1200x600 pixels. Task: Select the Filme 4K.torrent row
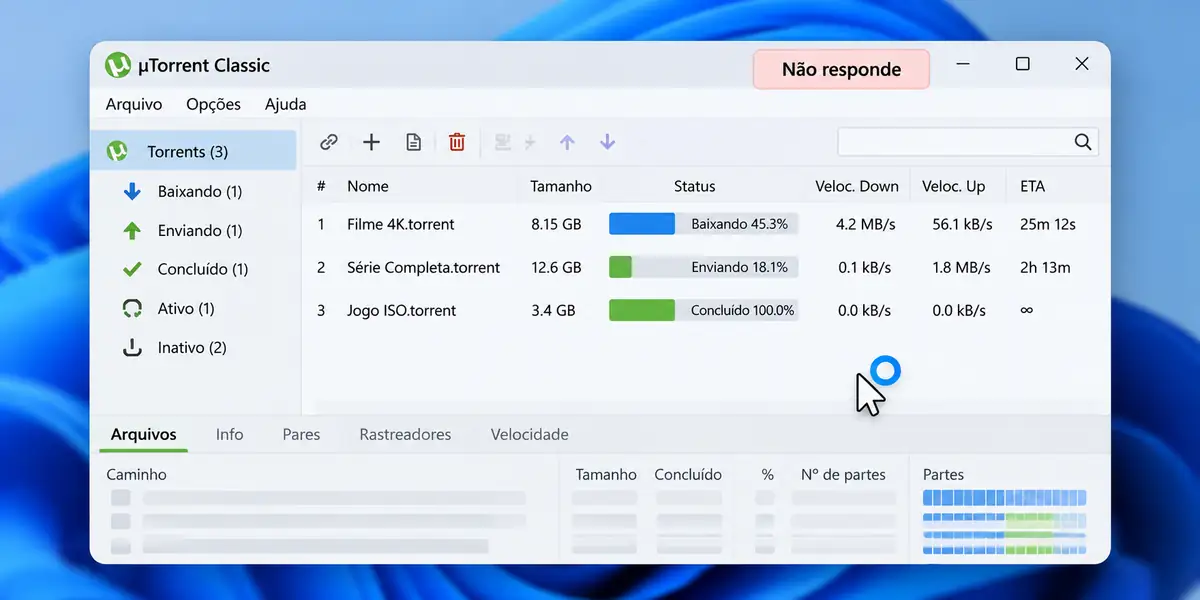(x=706, y=224)
